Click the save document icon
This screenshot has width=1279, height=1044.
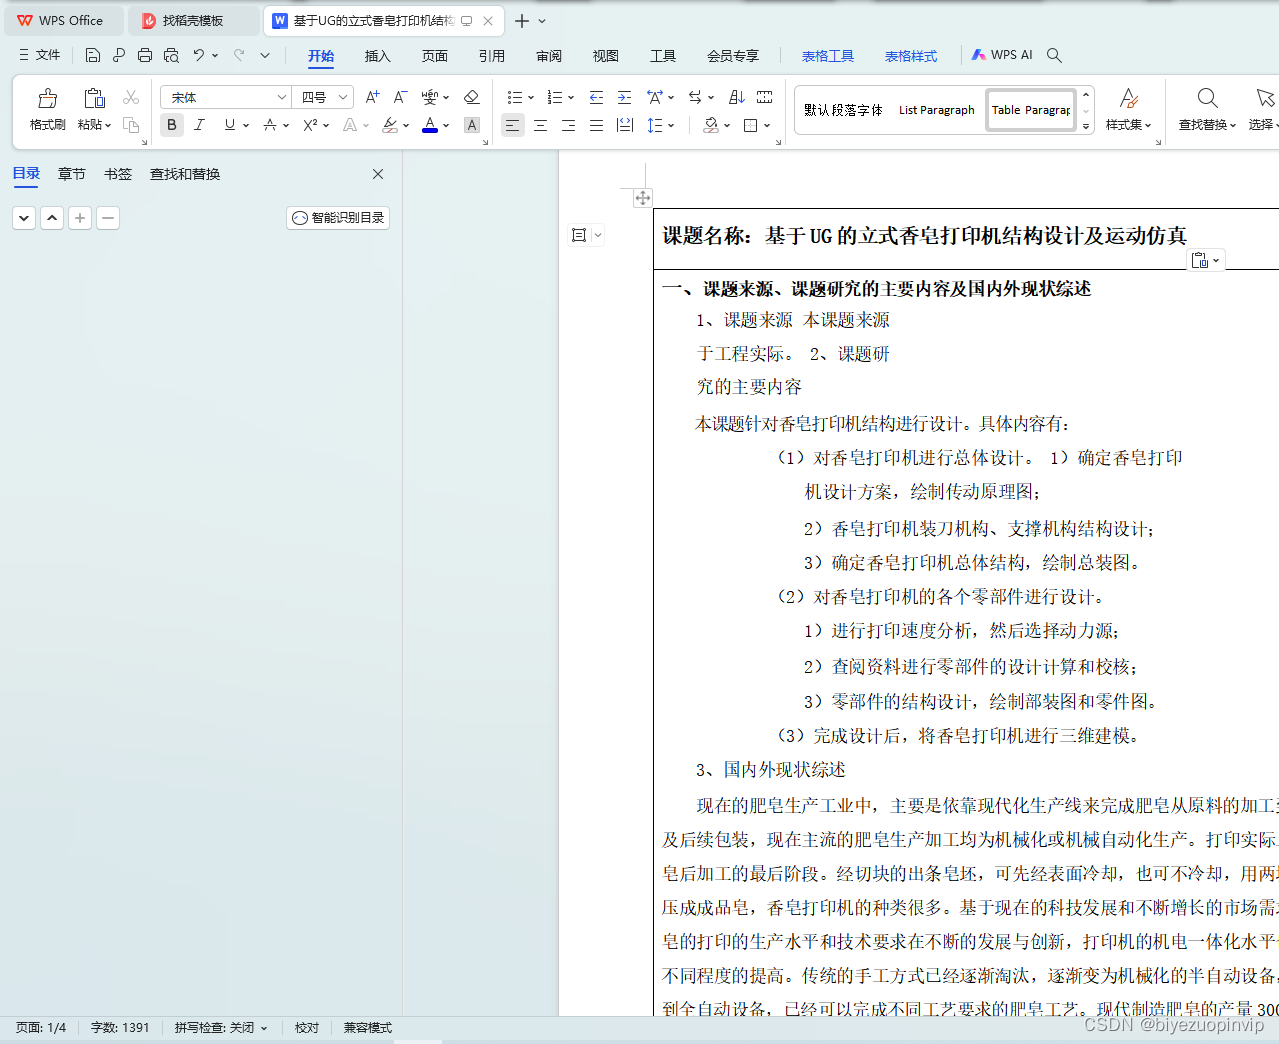(92, 55)
